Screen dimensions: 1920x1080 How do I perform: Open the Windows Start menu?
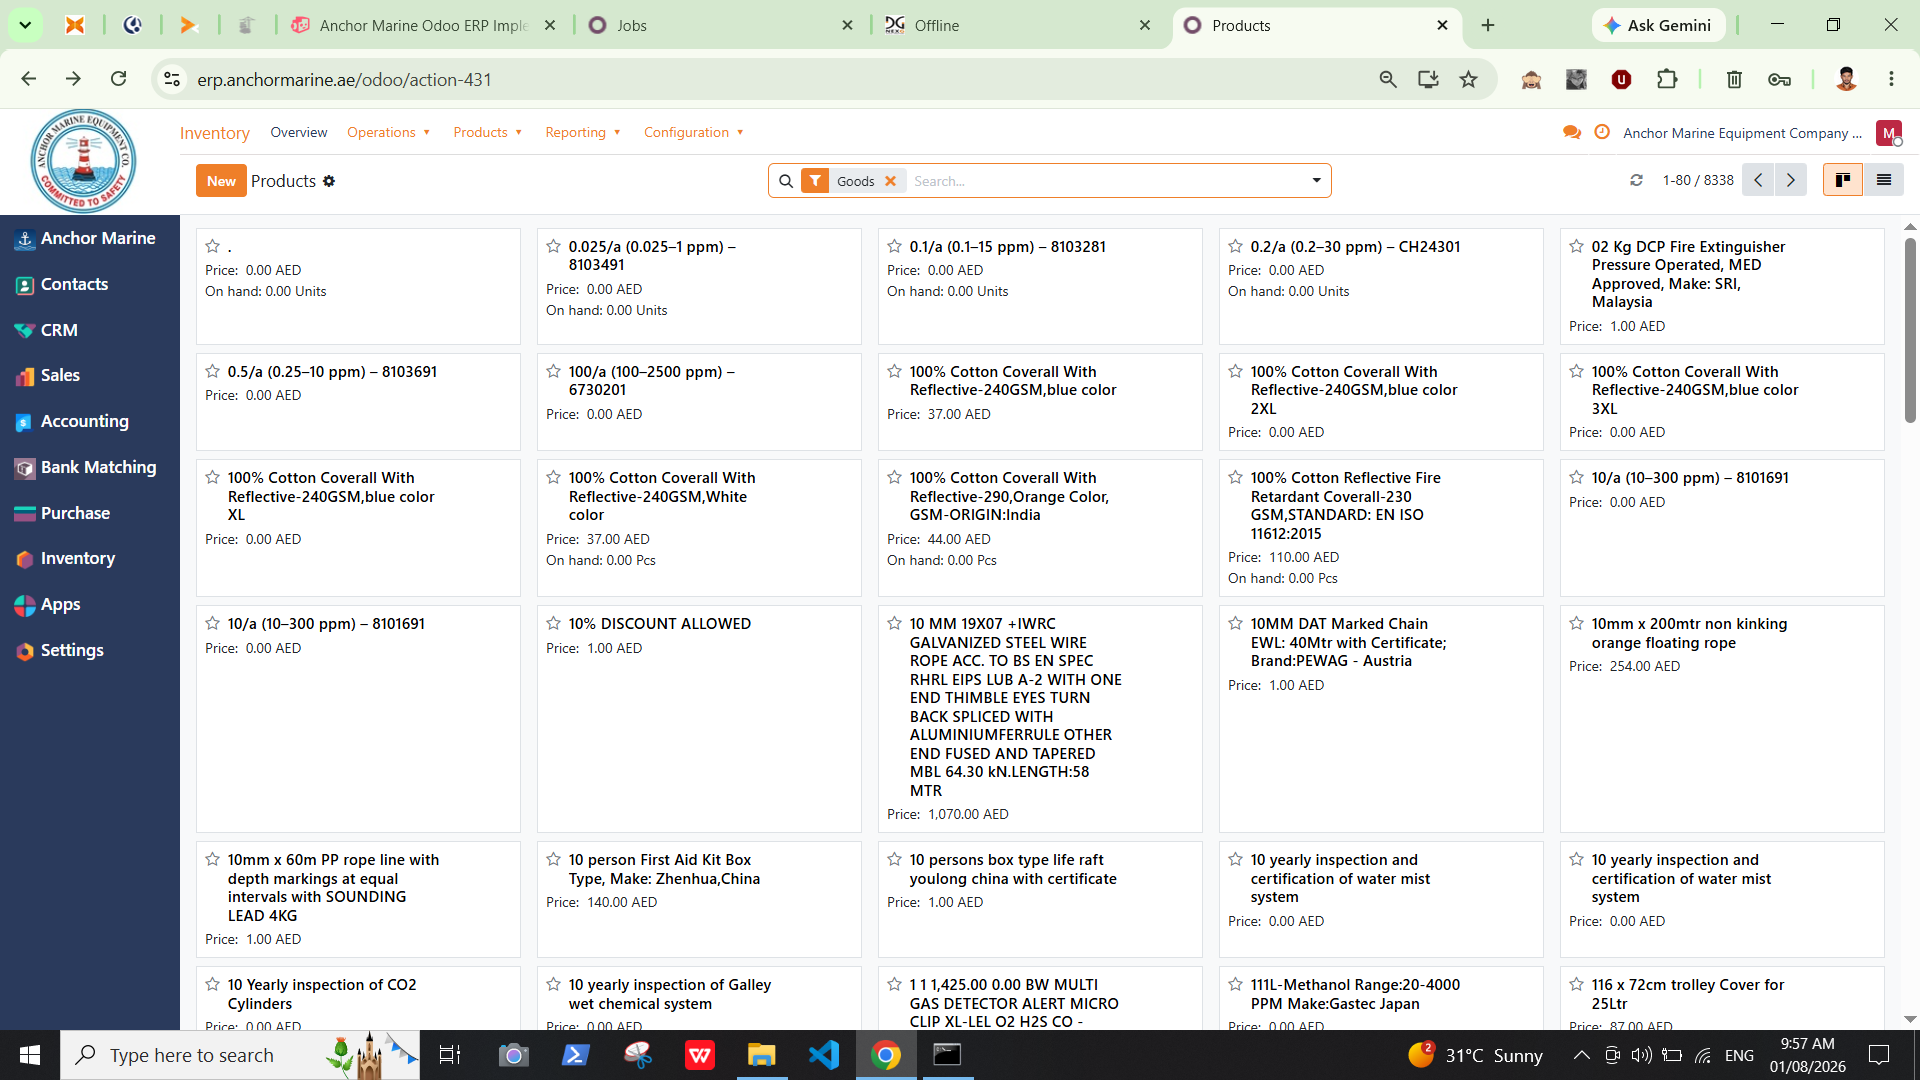coord(30,1055)
